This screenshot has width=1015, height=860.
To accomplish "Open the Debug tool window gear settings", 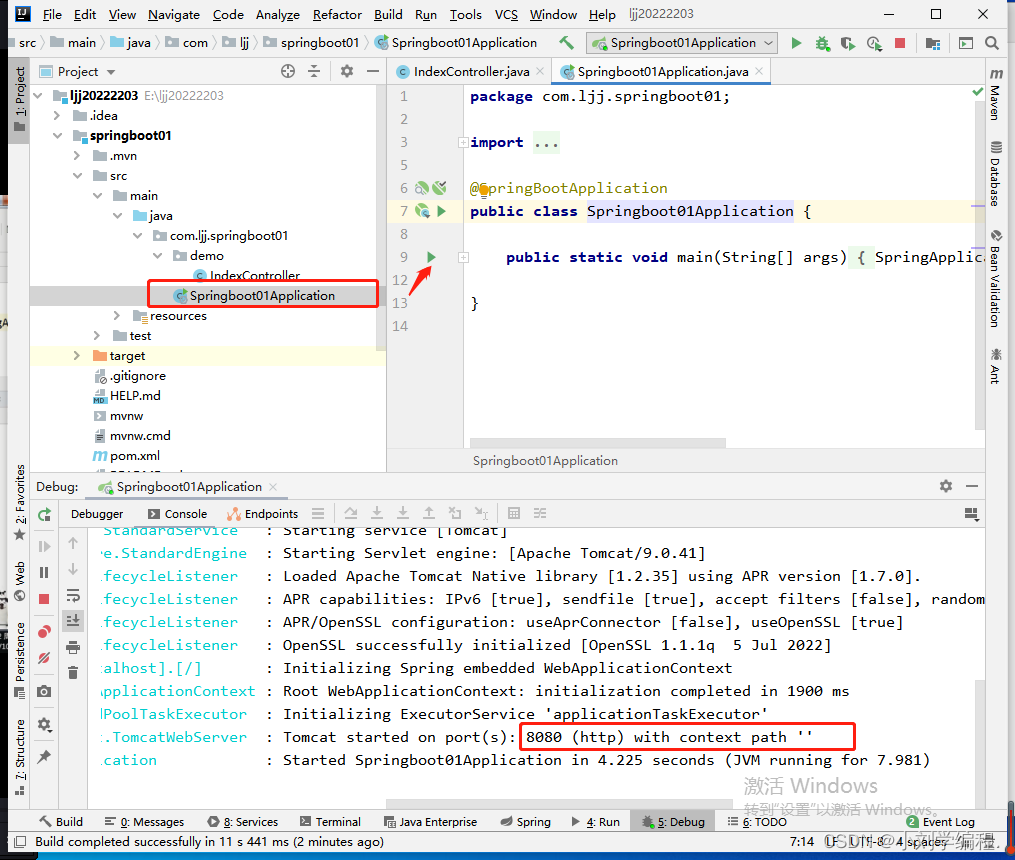I will pos(946,486).
